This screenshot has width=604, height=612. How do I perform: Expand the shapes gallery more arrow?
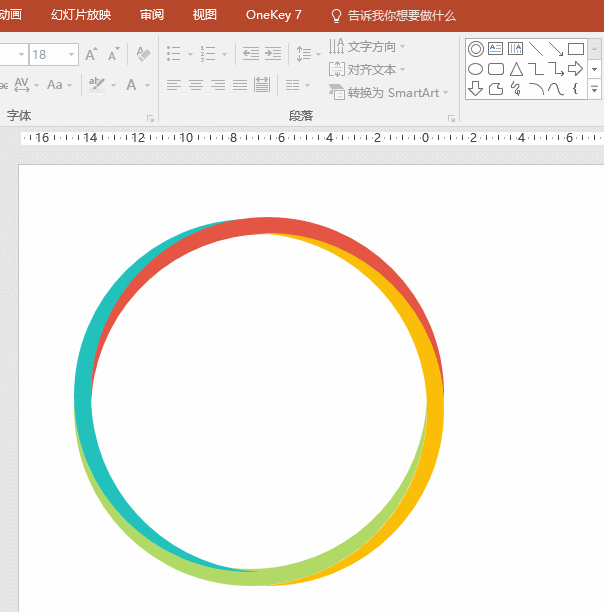(595, 89)
